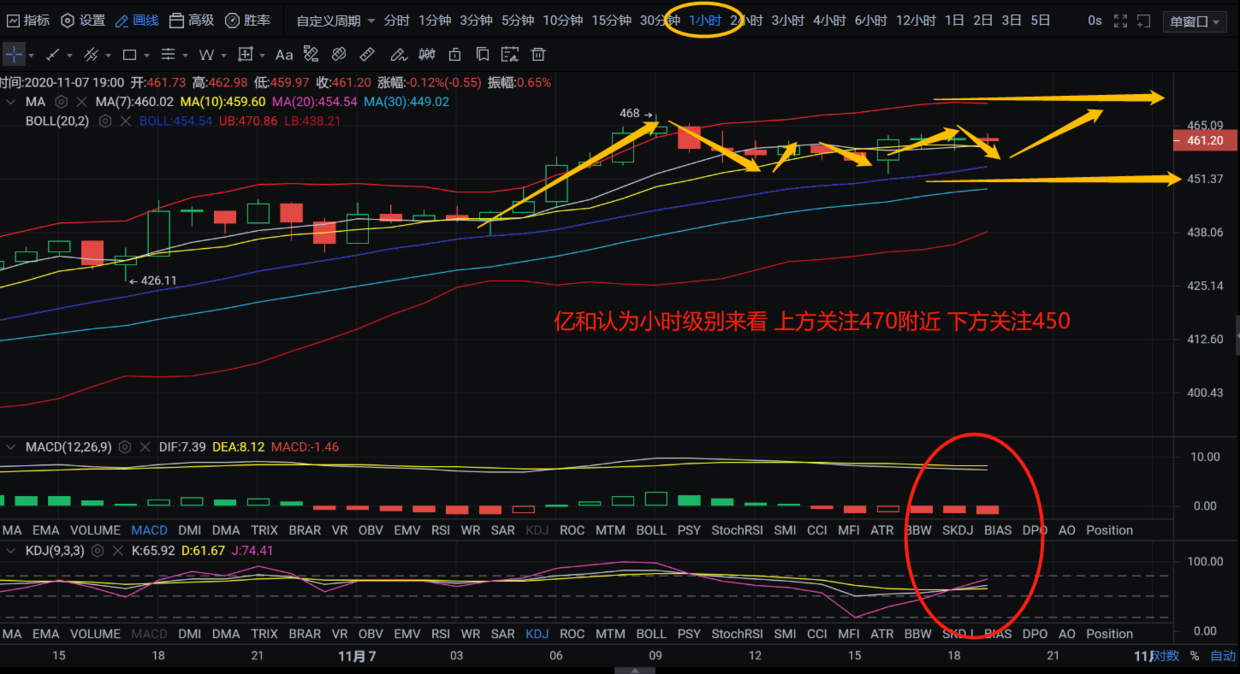Screen dimensions: 1240x674
Task: Click the 461.20 current price label
Action: click(1204, 141)
